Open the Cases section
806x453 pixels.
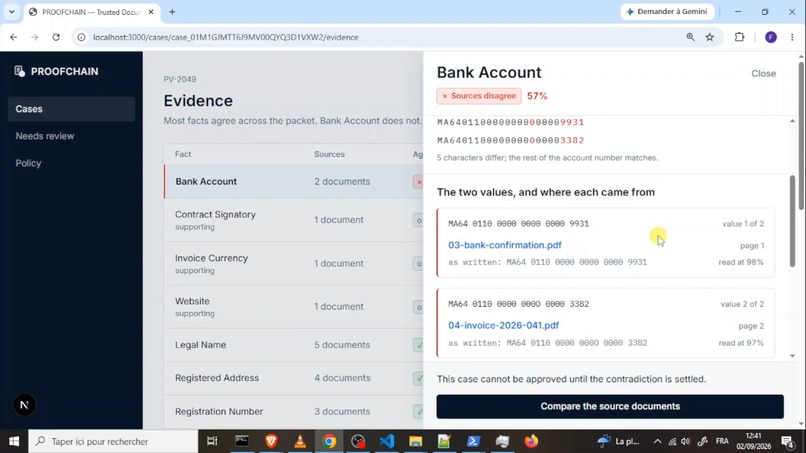click(x=71, y=109)
